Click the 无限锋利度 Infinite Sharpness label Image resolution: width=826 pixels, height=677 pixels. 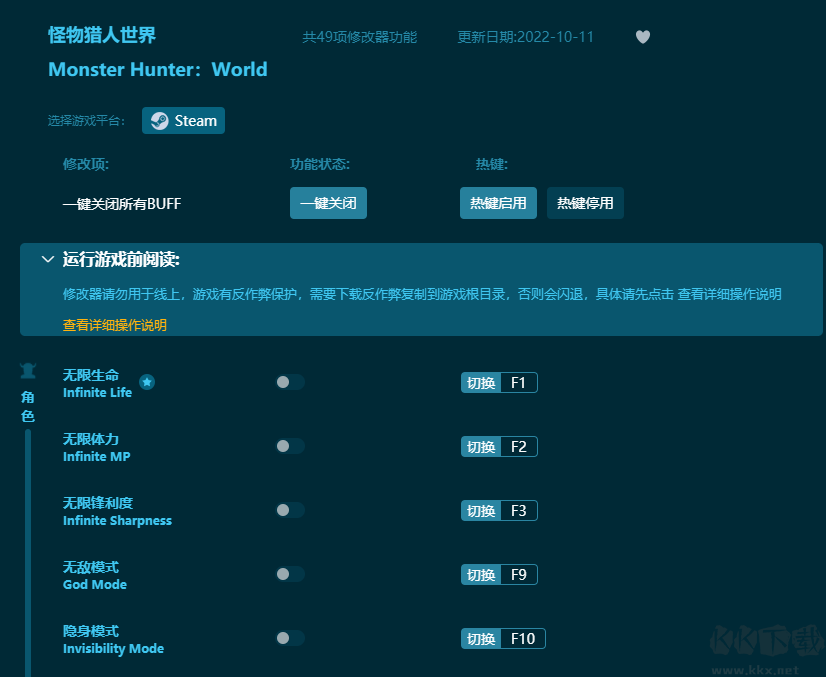coord(117,511)
